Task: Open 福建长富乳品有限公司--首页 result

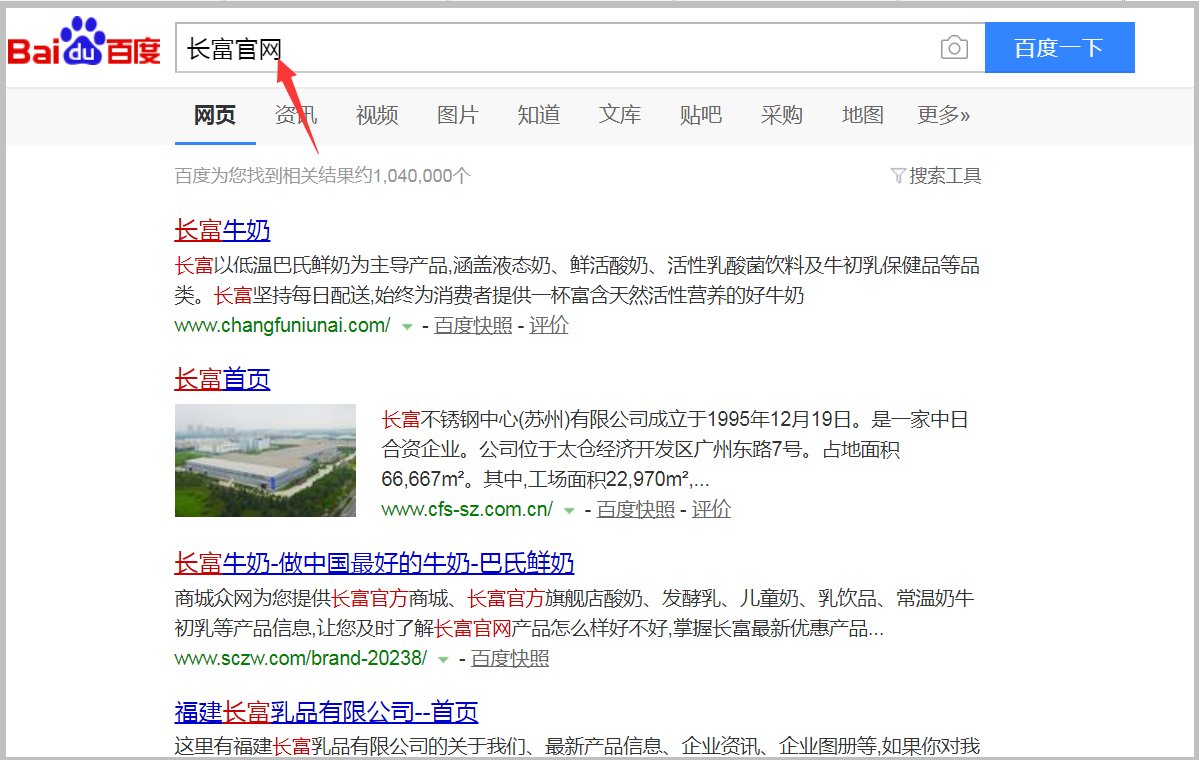Action: (x=325, y=712)
